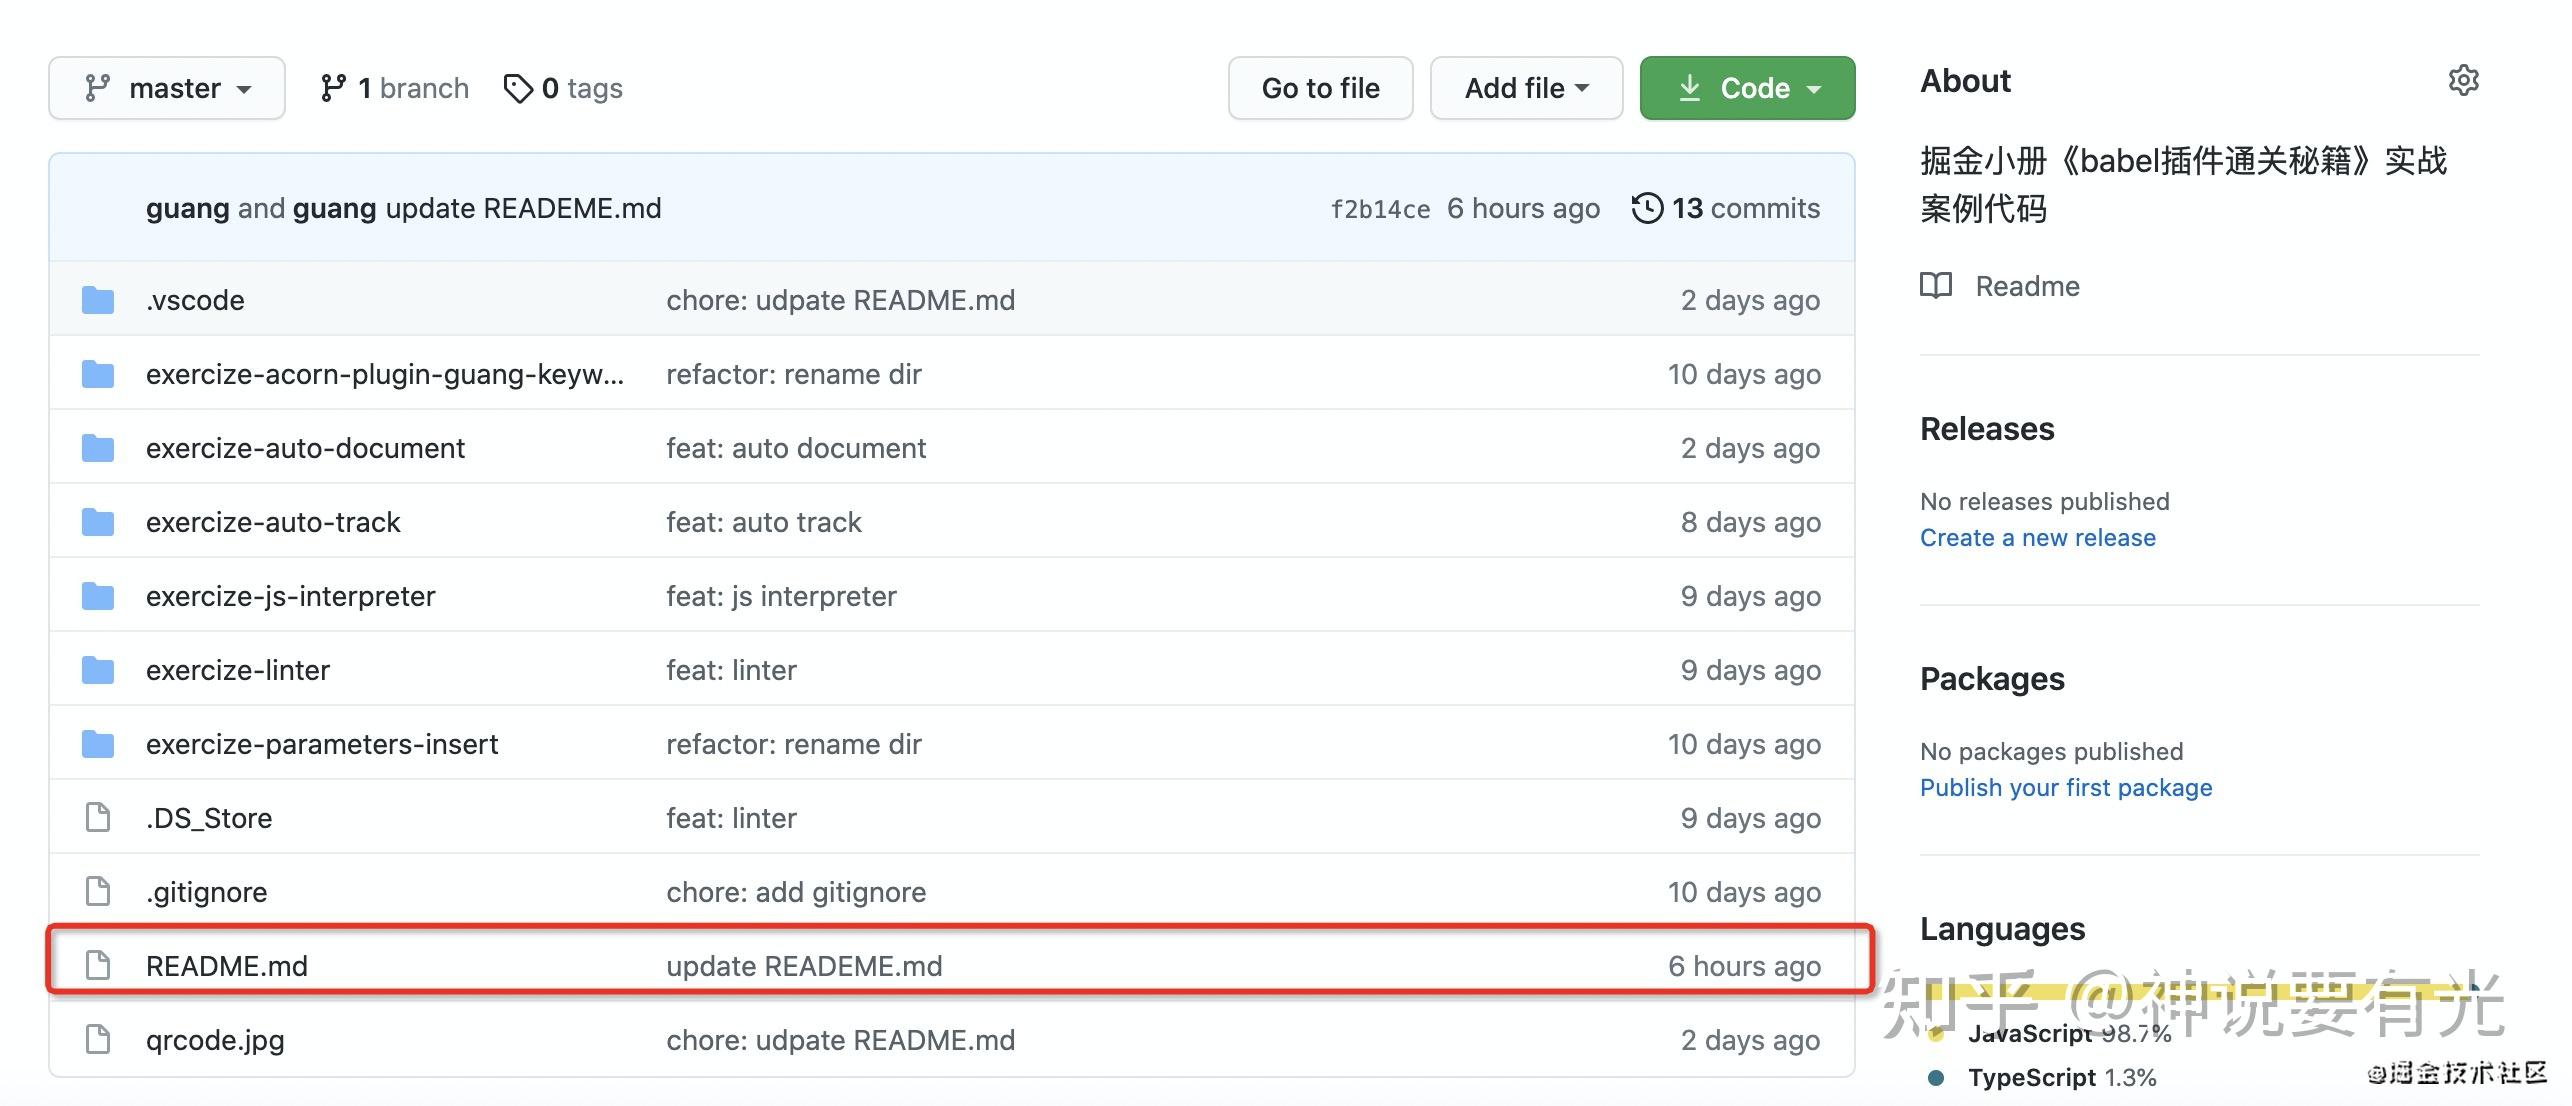Click the Readme book icon

coord(1936,286)
